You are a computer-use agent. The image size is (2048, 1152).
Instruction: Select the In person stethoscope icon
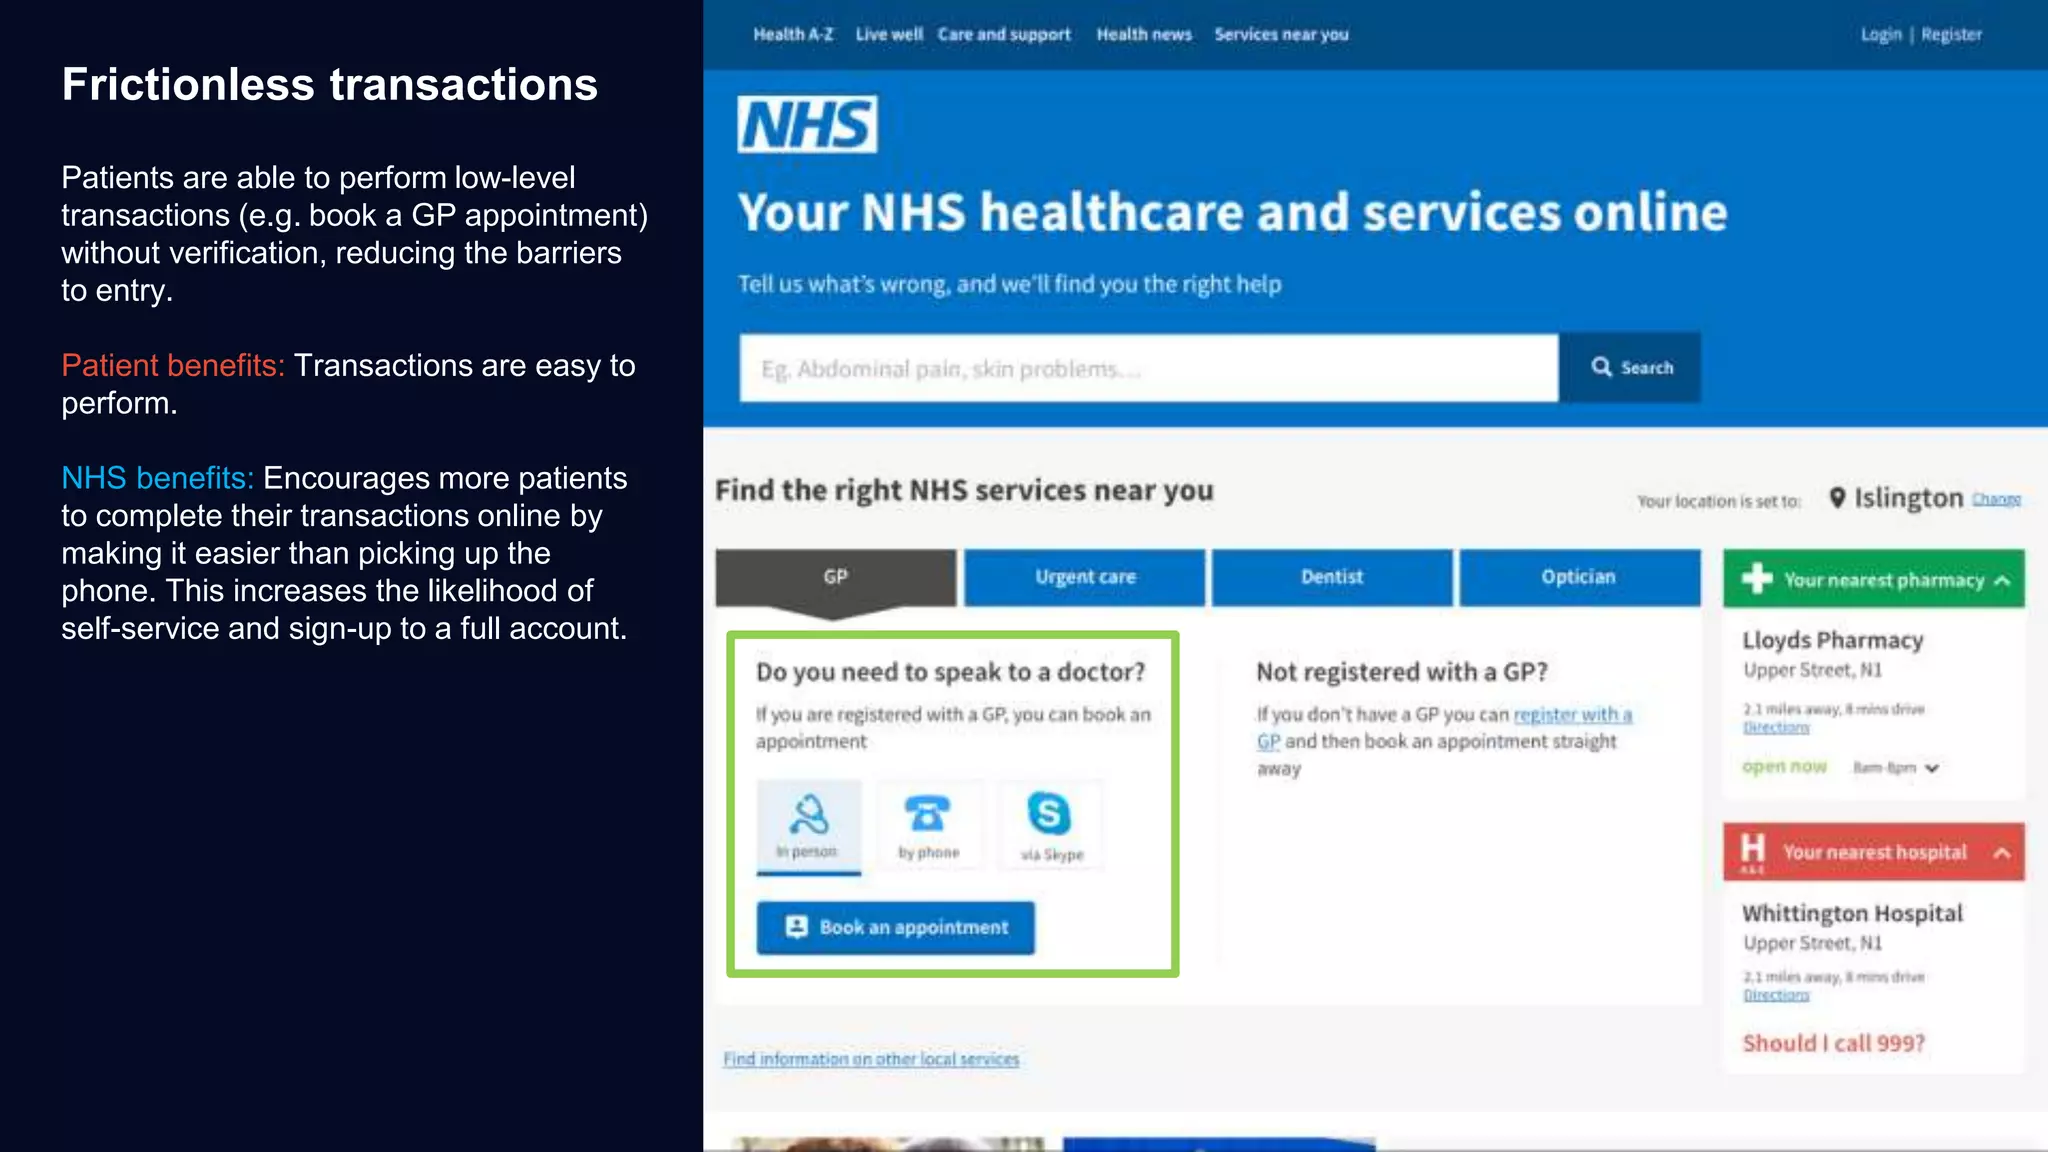808,815
